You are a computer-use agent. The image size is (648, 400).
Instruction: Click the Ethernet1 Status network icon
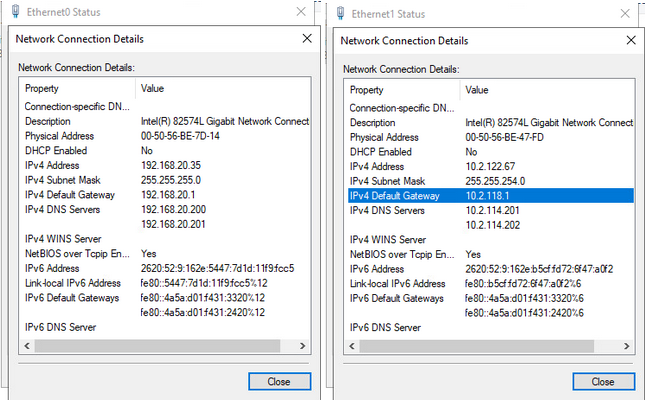341,13
